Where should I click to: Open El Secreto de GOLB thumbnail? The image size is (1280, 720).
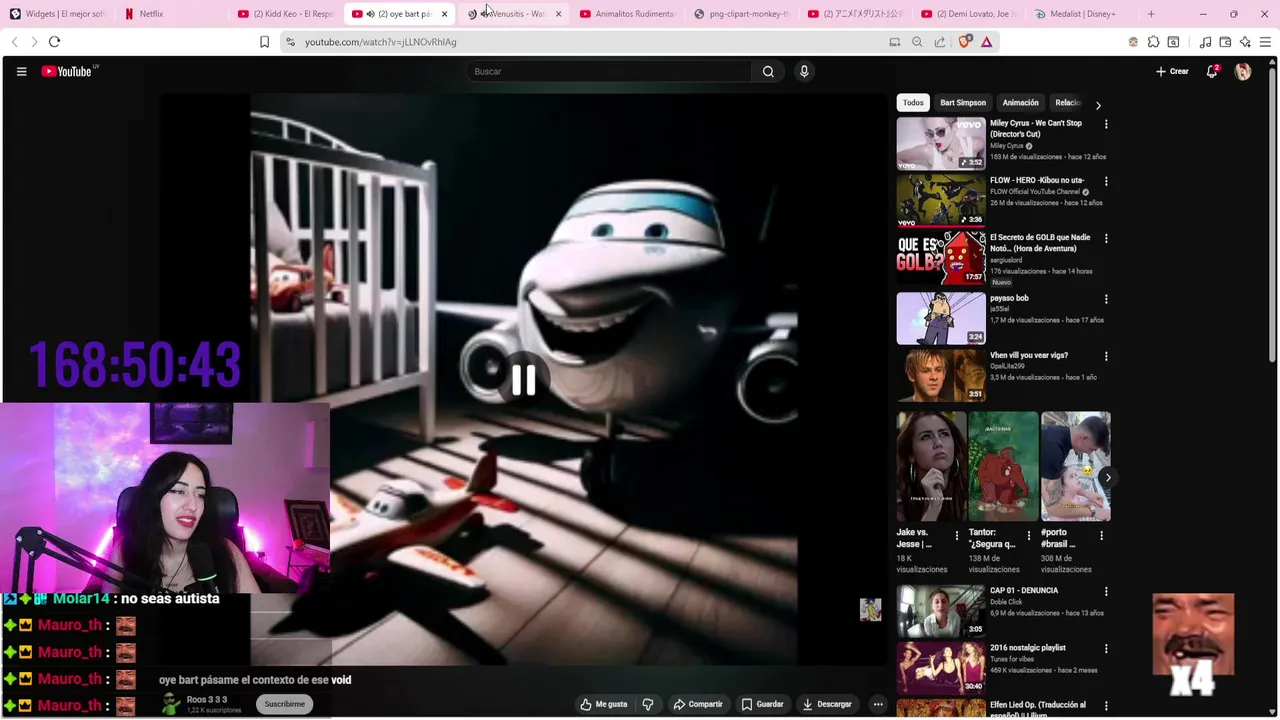tap(941, 258)
